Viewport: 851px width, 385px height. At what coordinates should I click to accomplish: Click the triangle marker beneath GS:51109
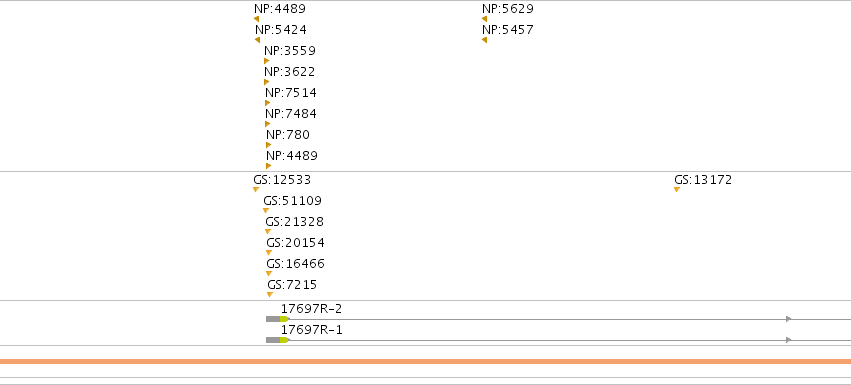(266, 211)
